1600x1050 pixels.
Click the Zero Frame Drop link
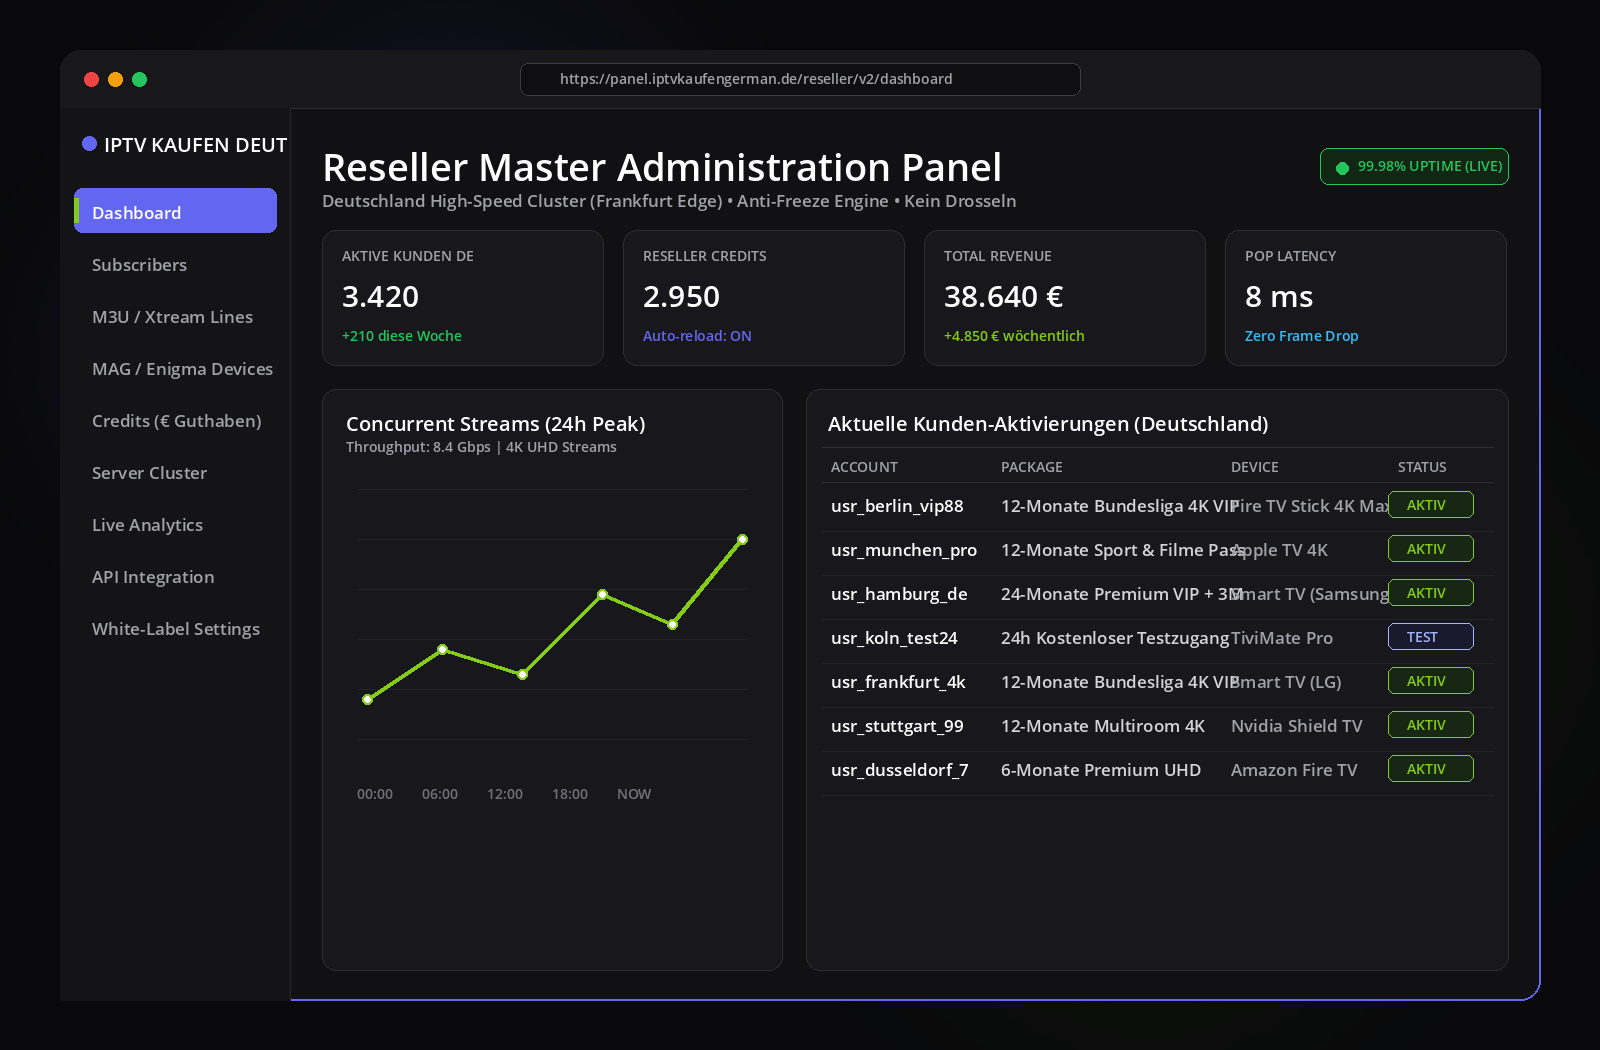click(1301, 336)
